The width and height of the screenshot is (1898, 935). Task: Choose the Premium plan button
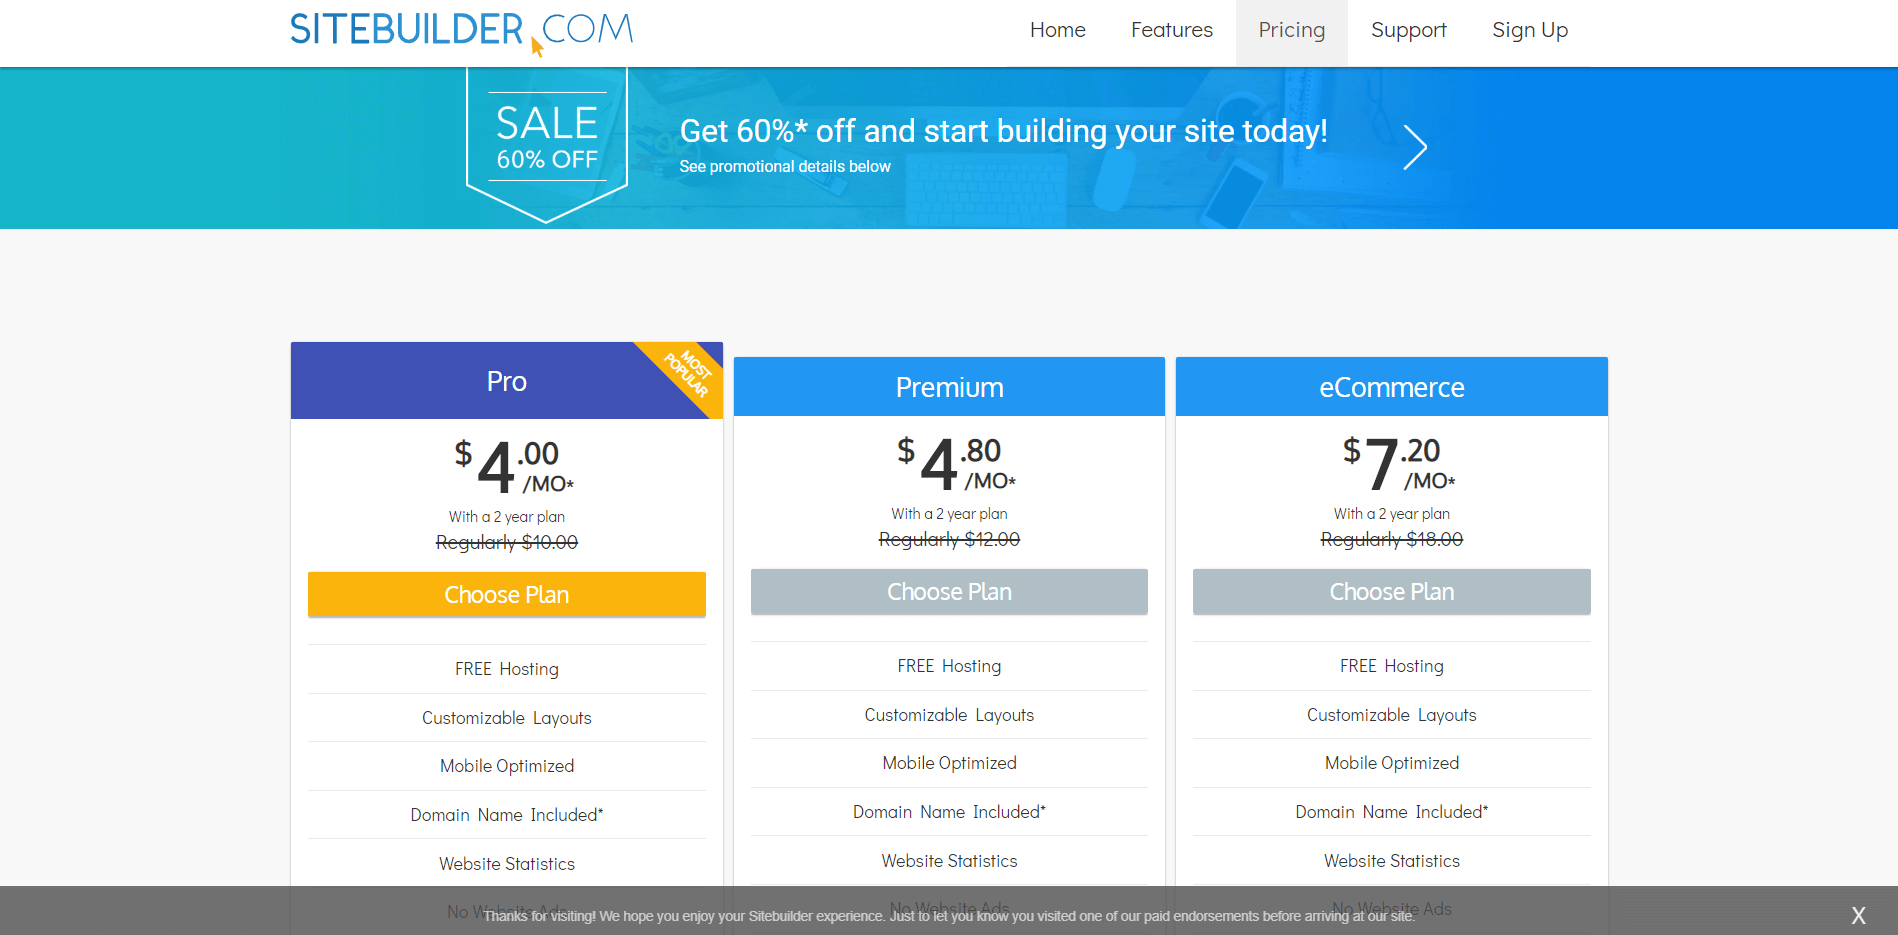click(949, 592)
